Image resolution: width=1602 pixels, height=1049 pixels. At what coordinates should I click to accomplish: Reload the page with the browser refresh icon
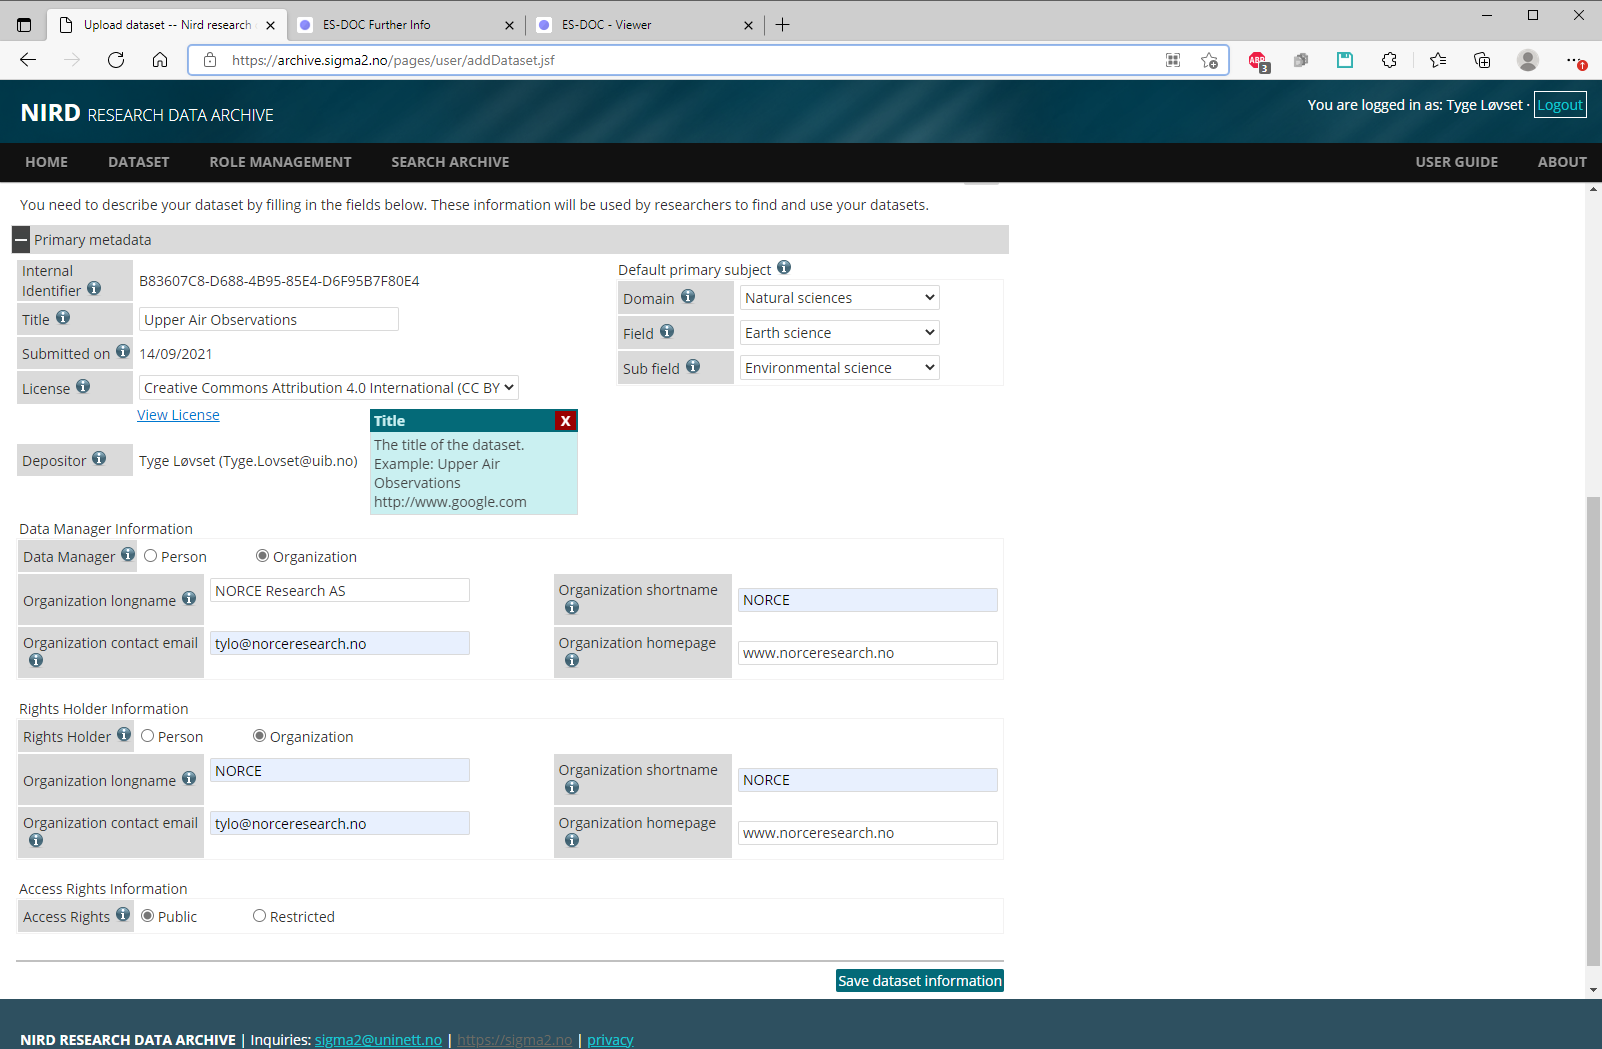116,60
